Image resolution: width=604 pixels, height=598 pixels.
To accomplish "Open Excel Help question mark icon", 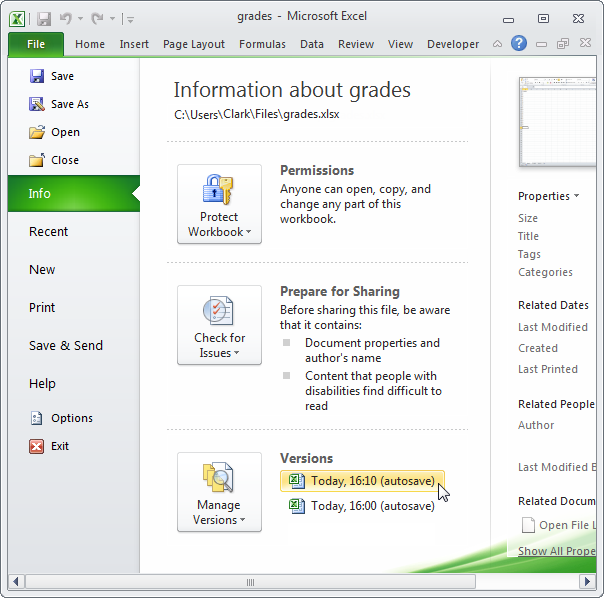I will (x=519, y=43).
